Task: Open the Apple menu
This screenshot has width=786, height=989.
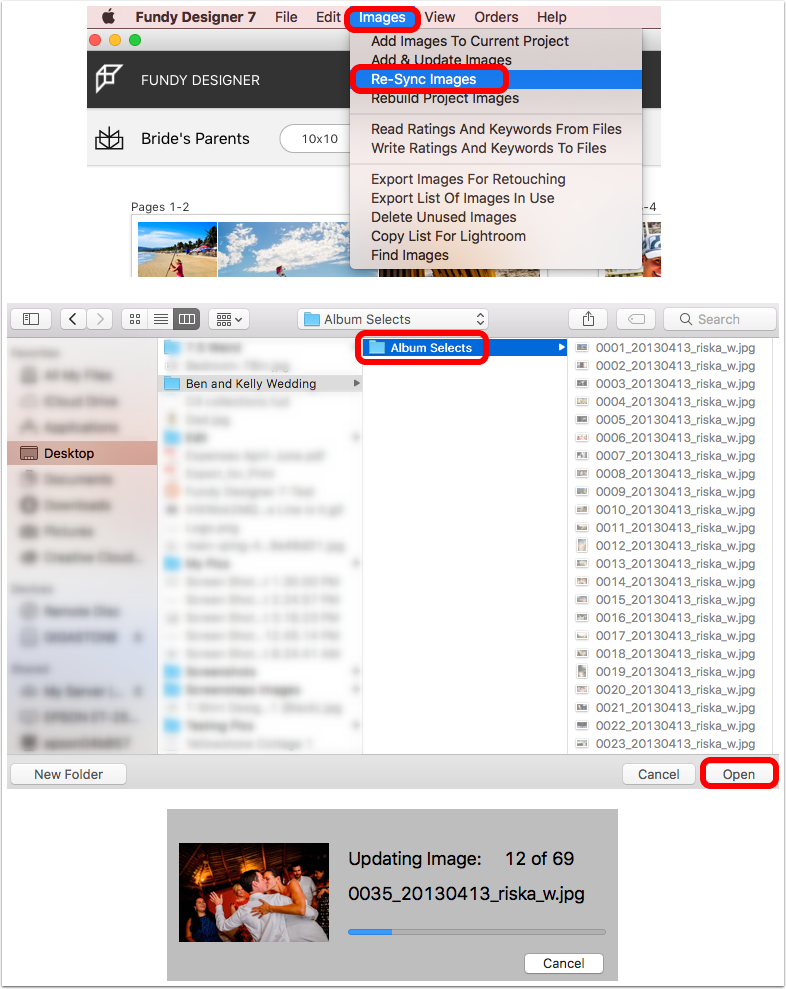Action: pos(109,17)
